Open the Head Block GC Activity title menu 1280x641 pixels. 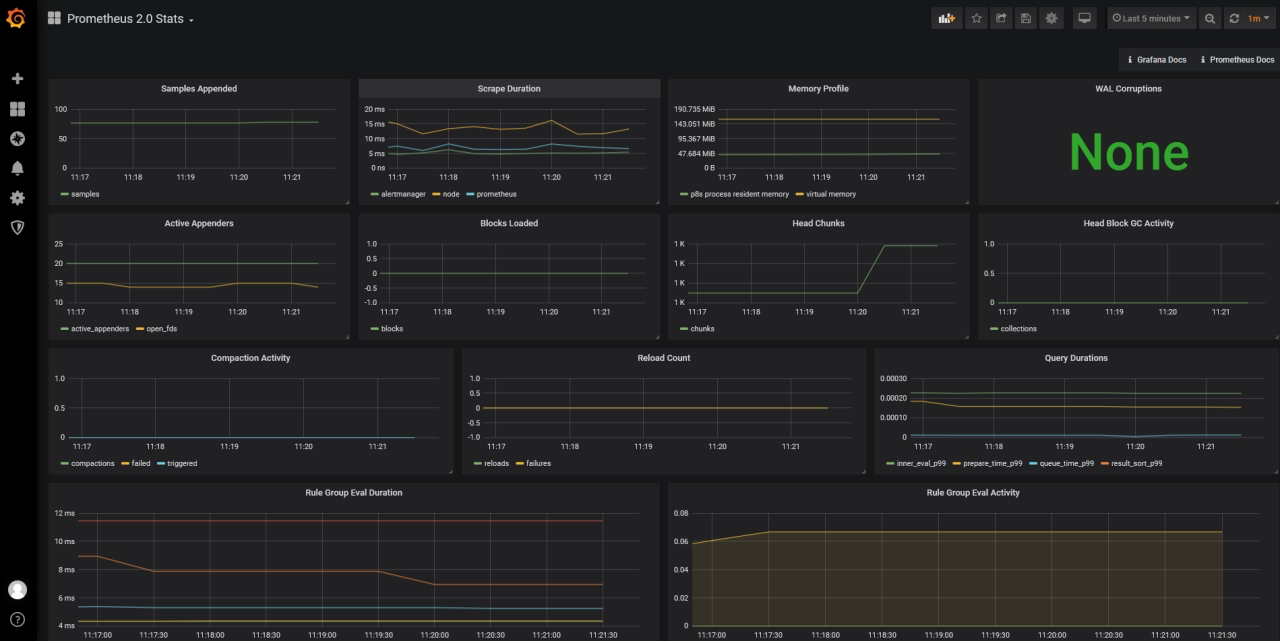1128,223
